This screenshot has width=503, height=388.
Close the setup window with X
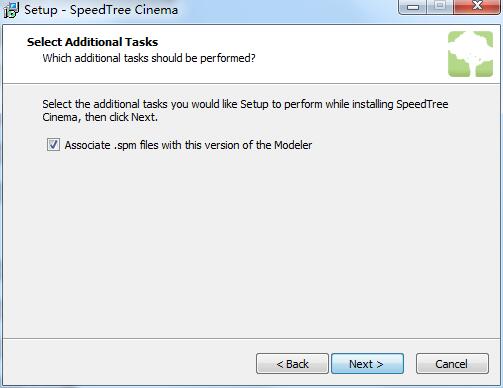[x=477, y=7]
